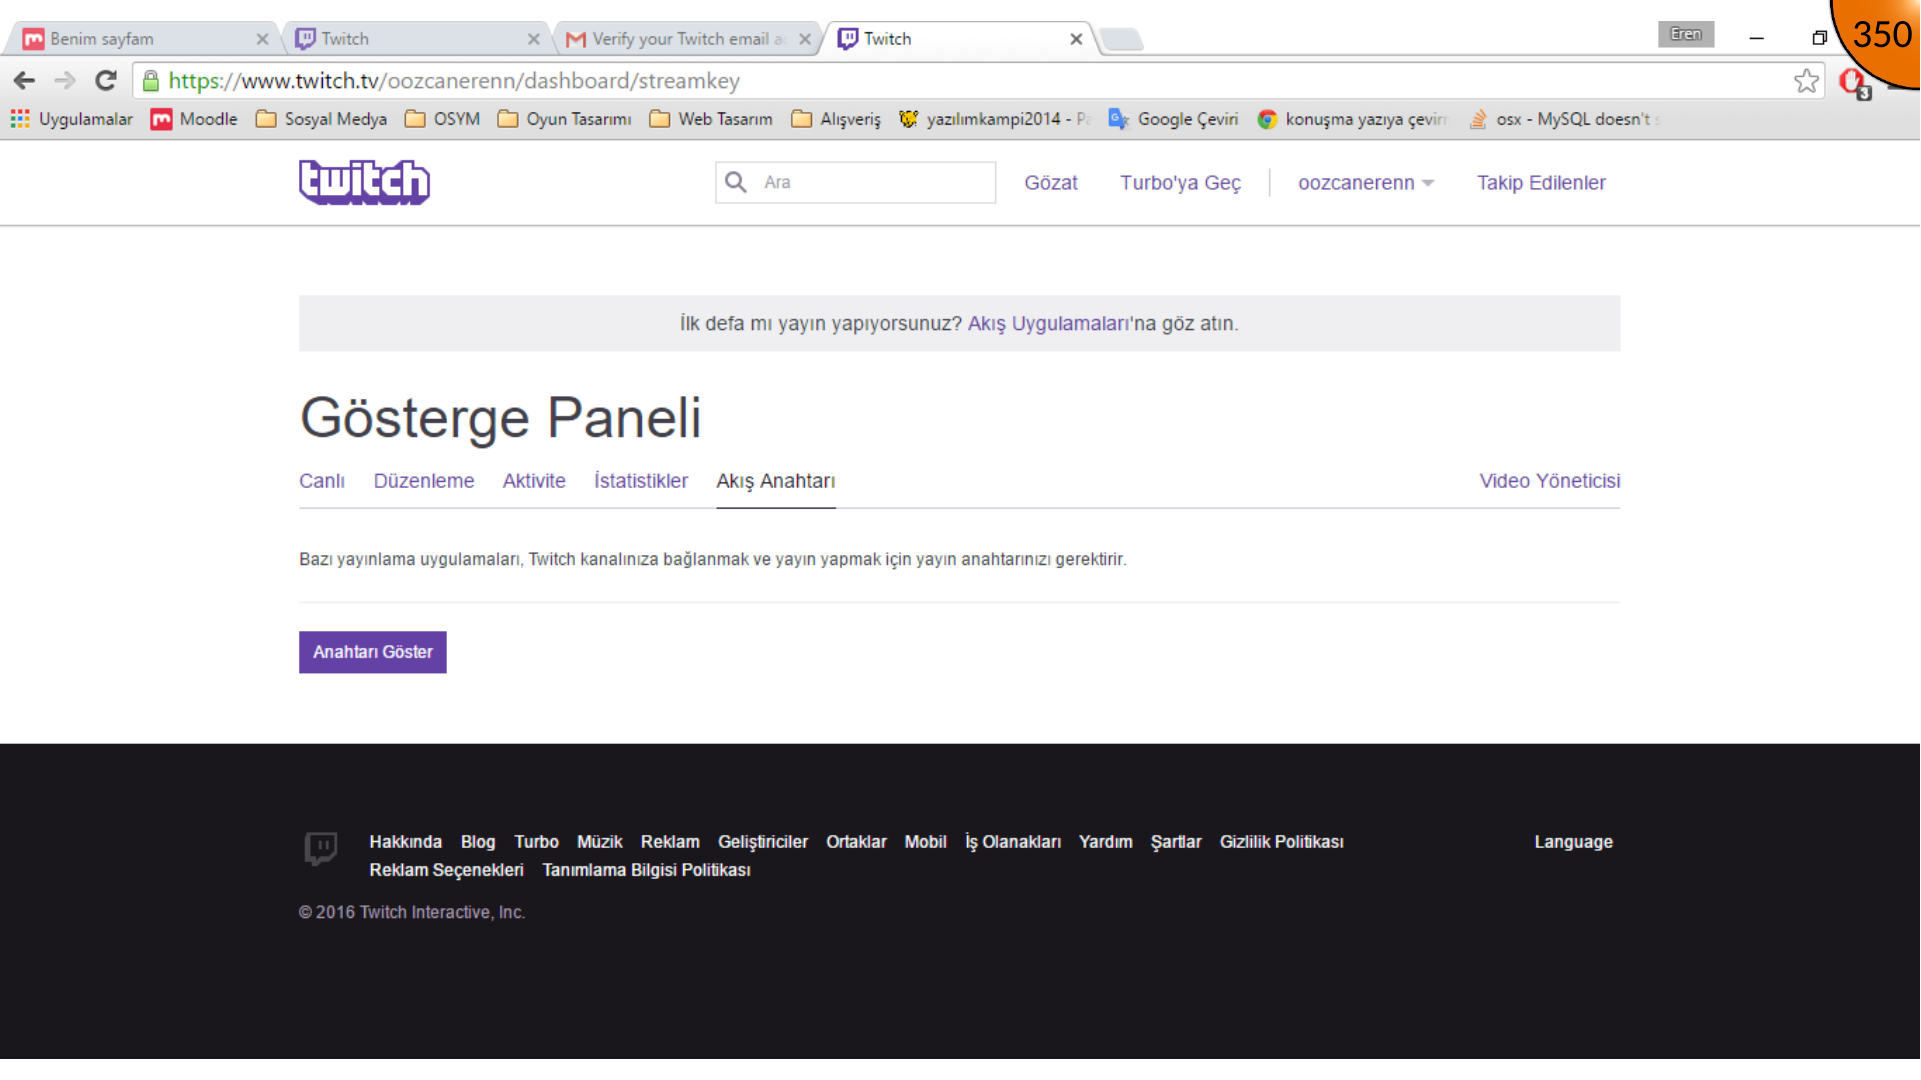Screen dimensions: 1921x1080
Task: Open the Sosyal Medya bookmark folder
Action: [321, 119]
